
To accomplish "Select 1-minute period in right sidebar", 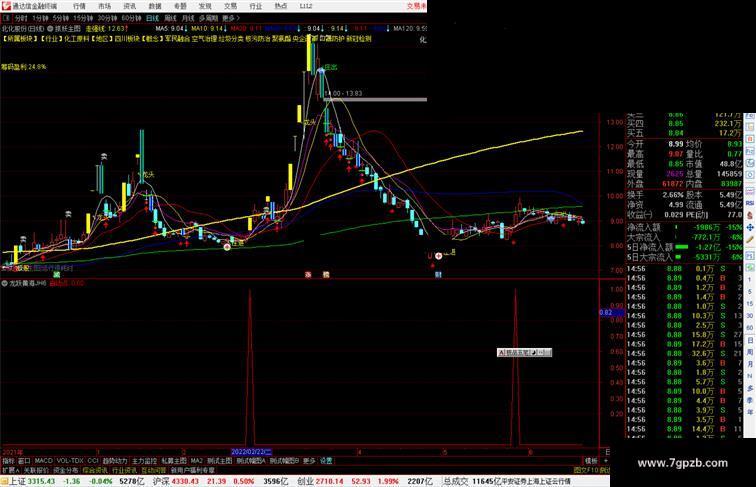I will pos(750,279).
